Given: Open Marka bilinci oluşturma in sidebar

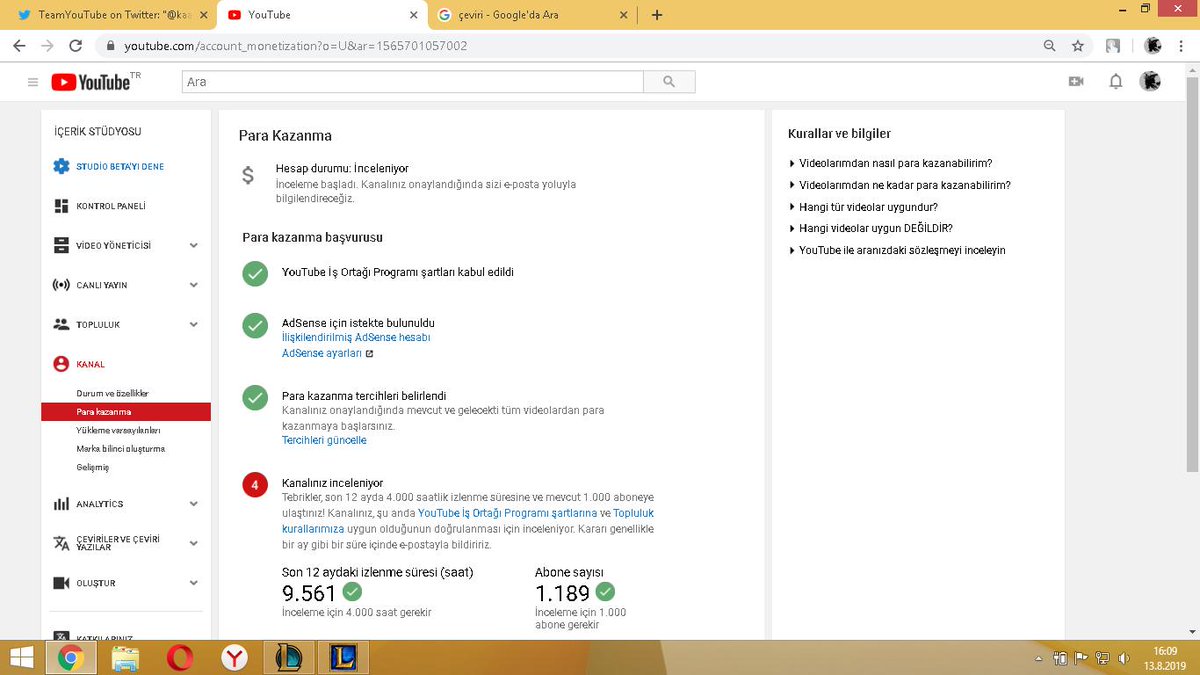Looking at the screenshot, I should (x=121, y=449).
